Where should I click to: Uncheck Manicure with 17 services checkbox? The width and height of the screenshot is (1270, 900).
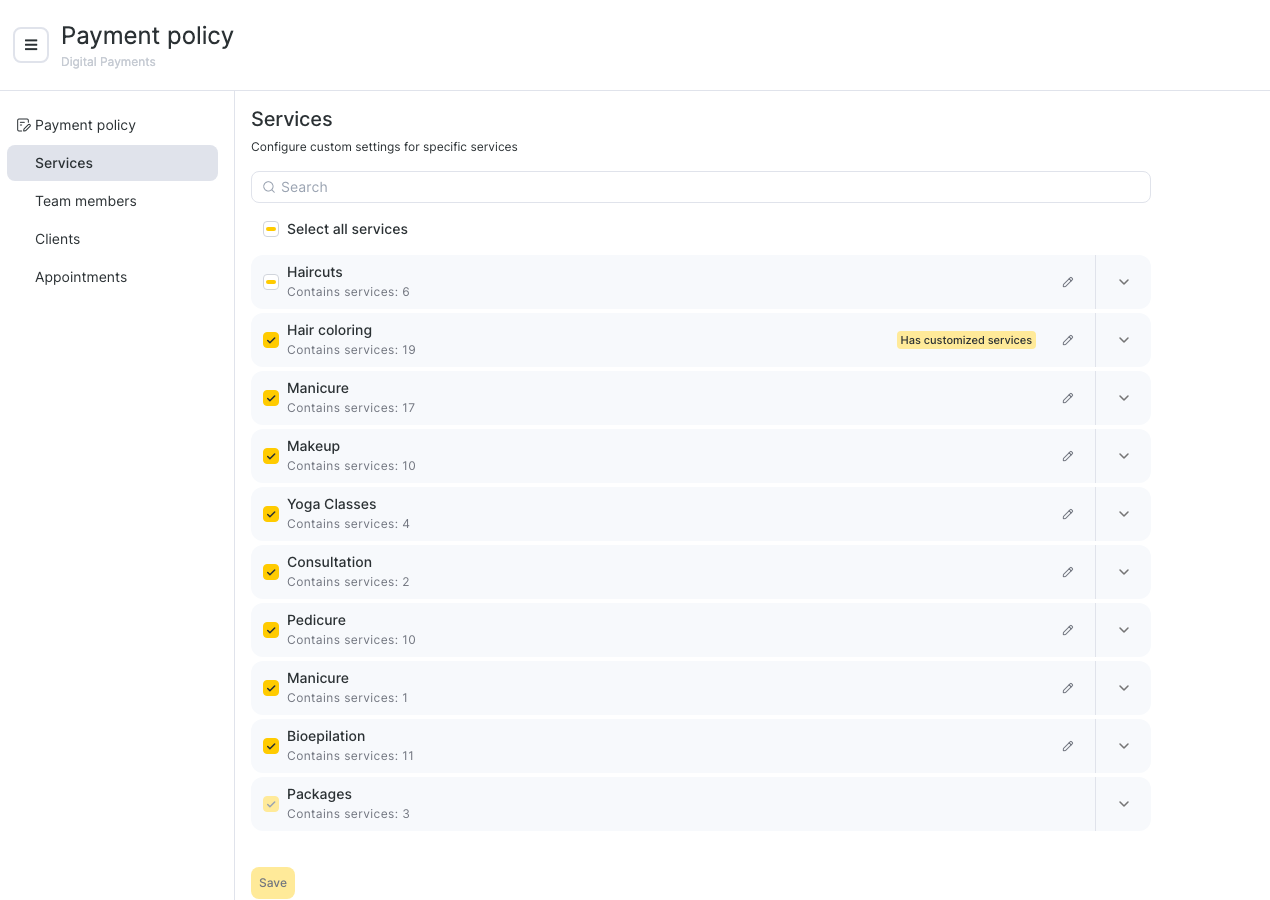[271, 398]
